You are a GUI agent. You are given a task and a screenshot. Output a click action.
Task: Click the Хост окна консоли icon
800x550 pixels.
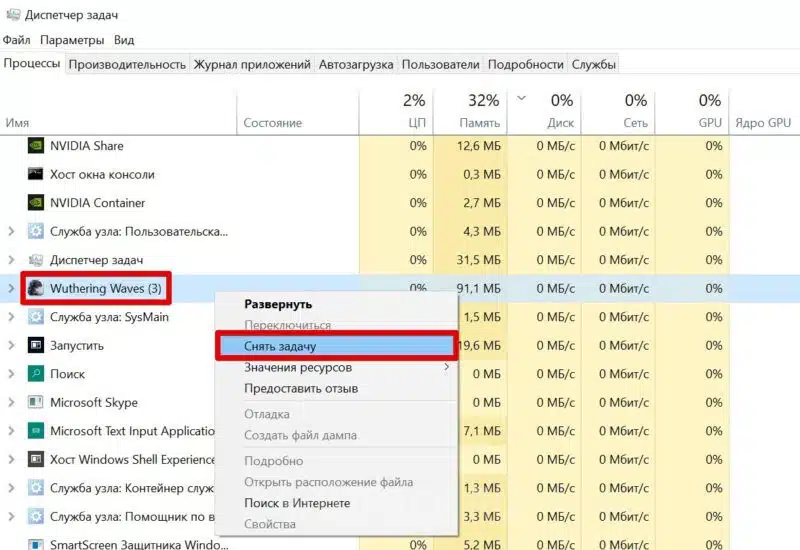point(37,174)
